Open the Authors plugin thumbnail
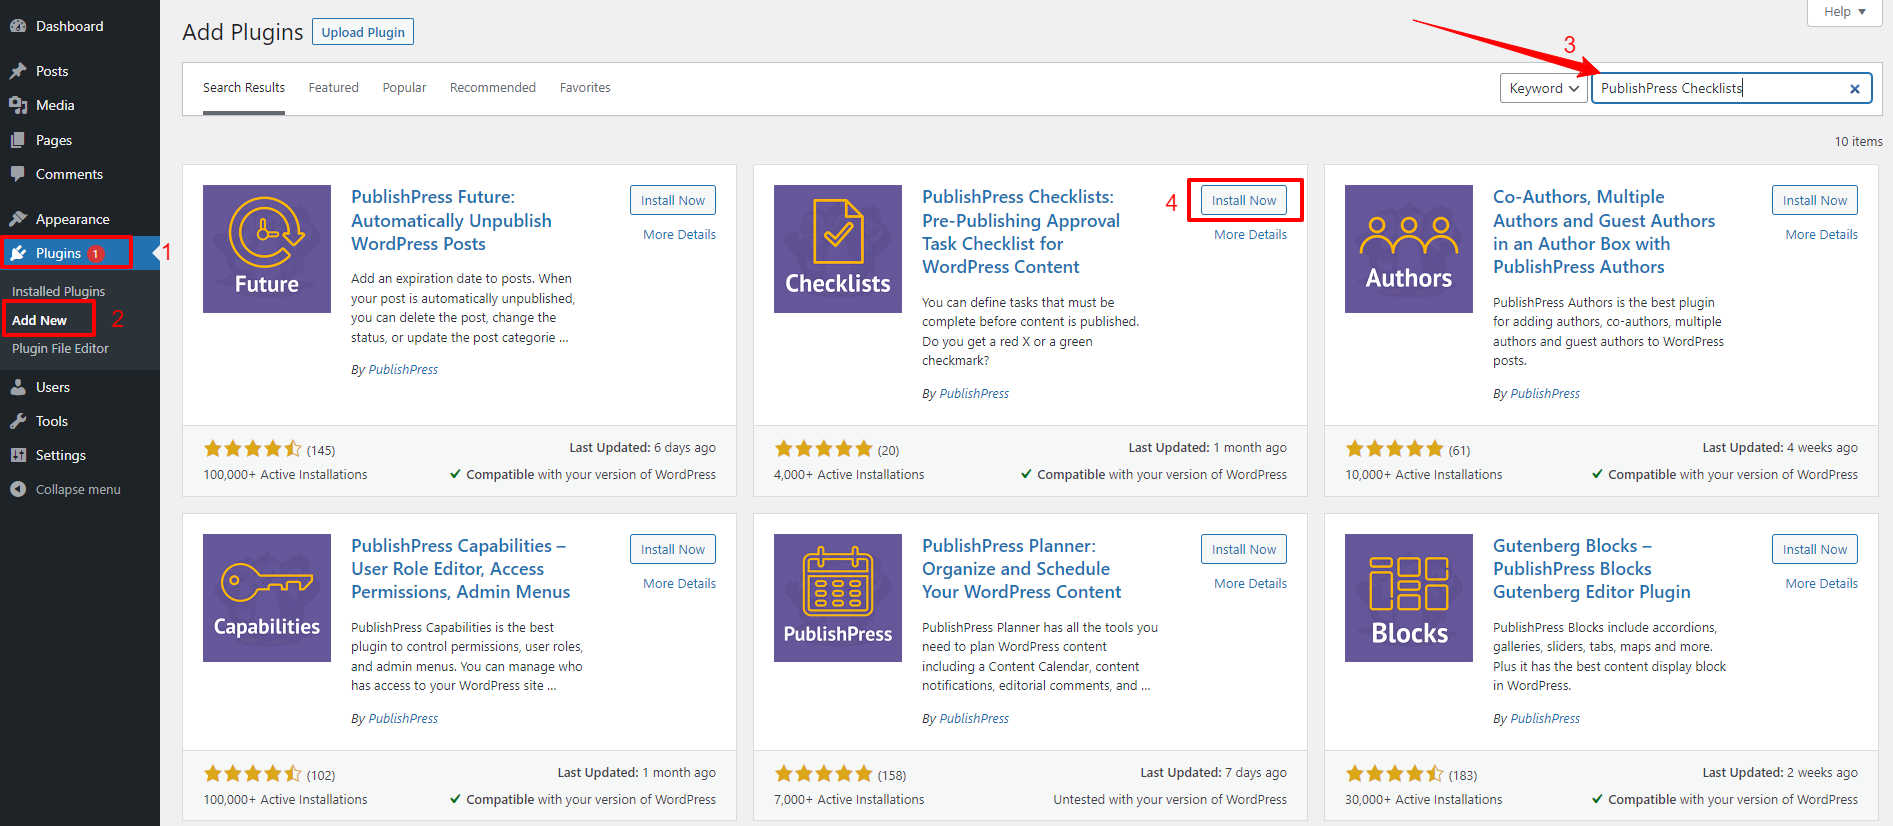 [1409, 249]
